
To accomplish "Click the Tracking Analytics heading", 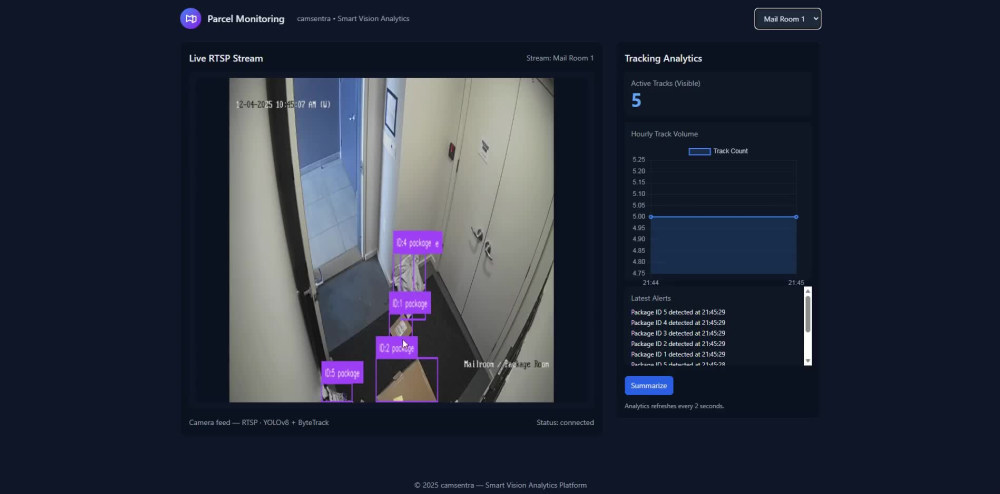I will point(663,59).
